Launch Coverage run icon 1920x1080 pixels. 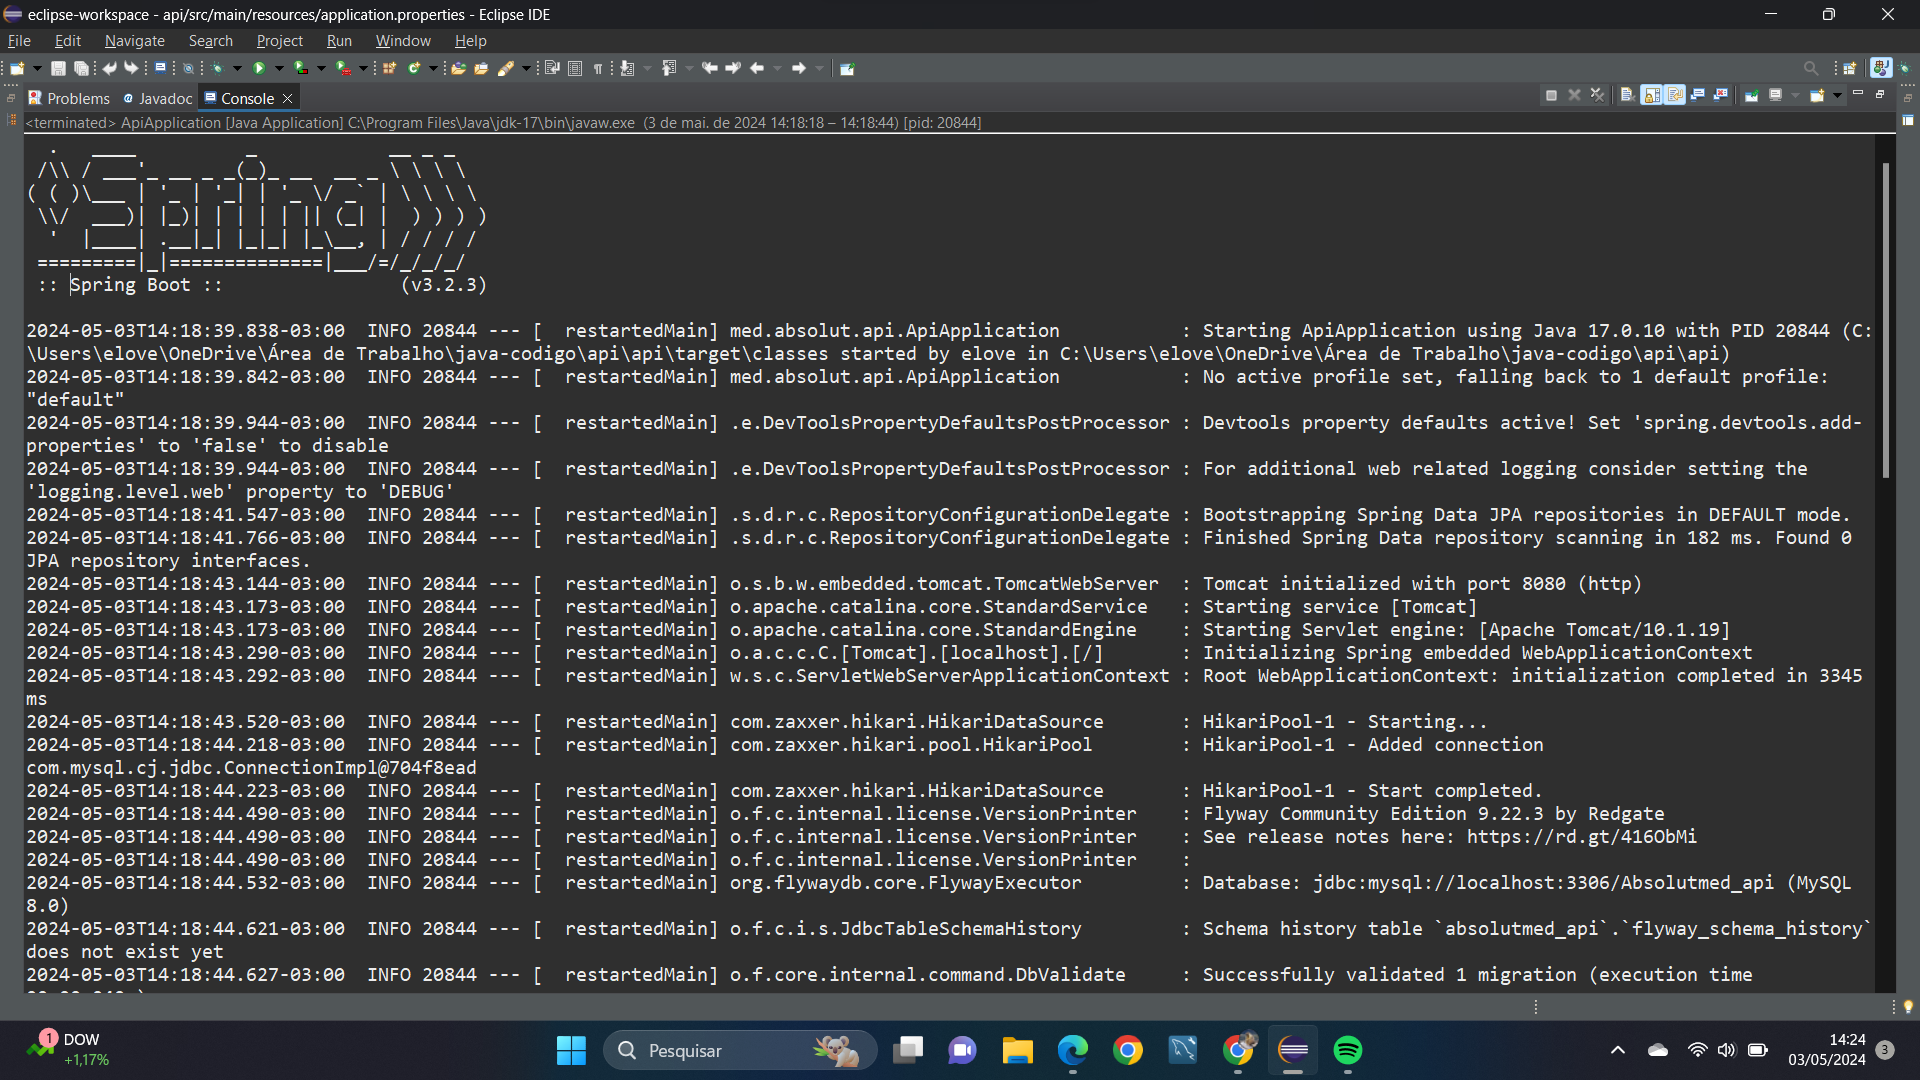coord(300,68)
